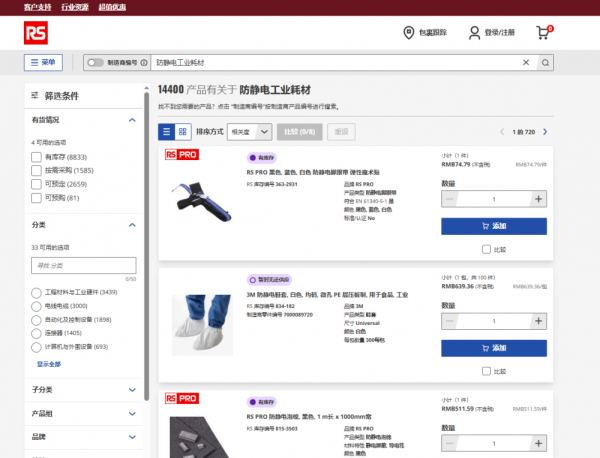Open RS PRO anti-static foam product title
Image resolution: width=600 pixels, height=458 pixels.
click(309, 417)
